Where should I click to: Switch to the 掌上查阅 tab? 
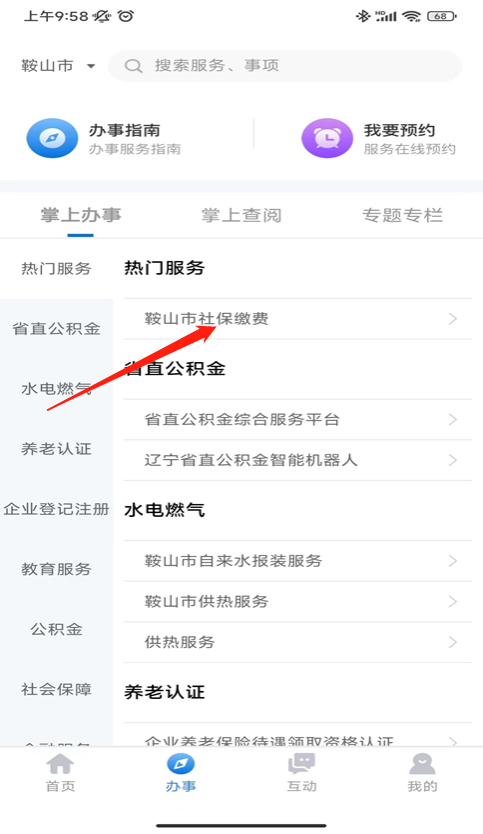(x=242, y=215)
